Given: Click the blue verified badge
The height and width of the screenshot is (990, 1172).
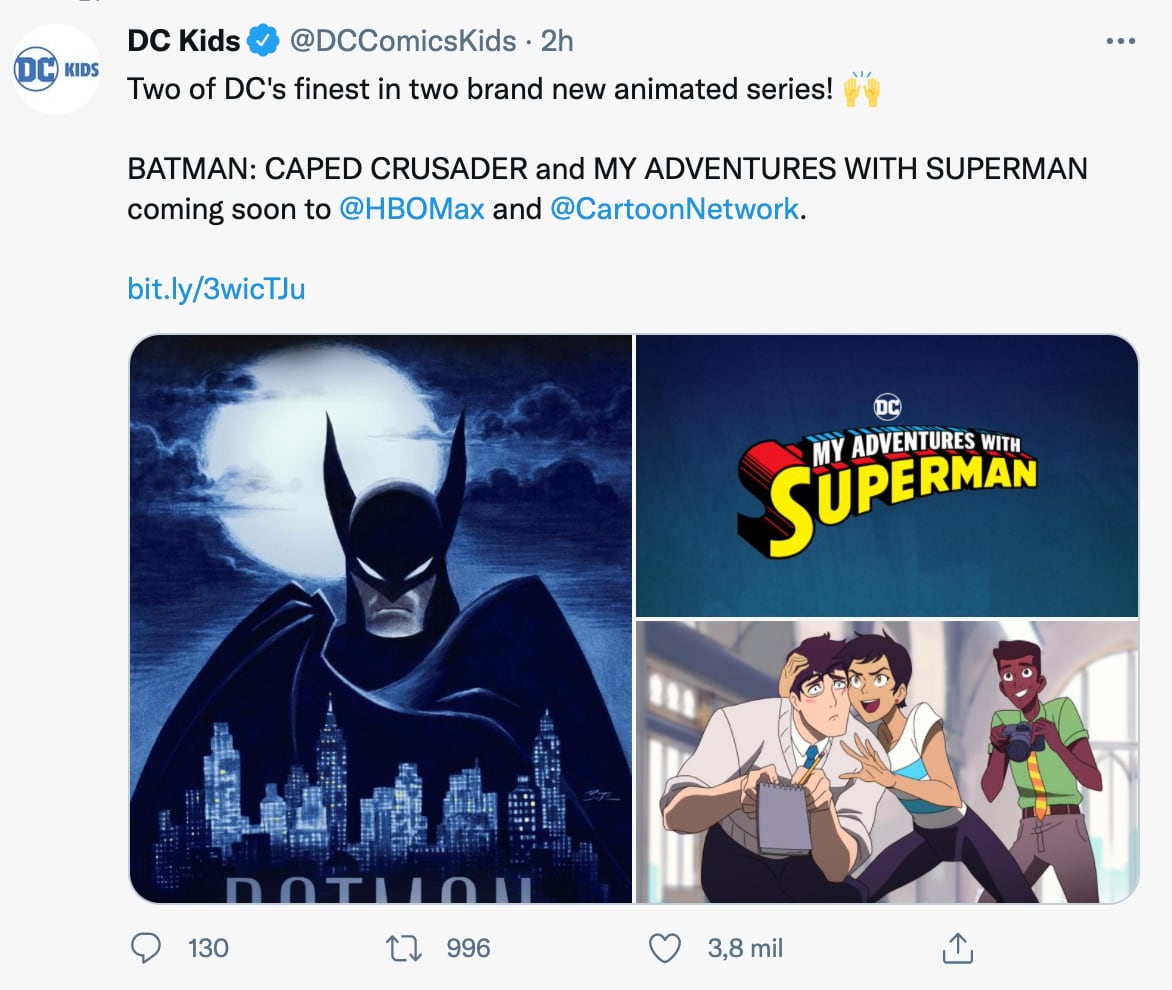Looking at the screenshot, I should pyautogui.click(x=264, y=41).
